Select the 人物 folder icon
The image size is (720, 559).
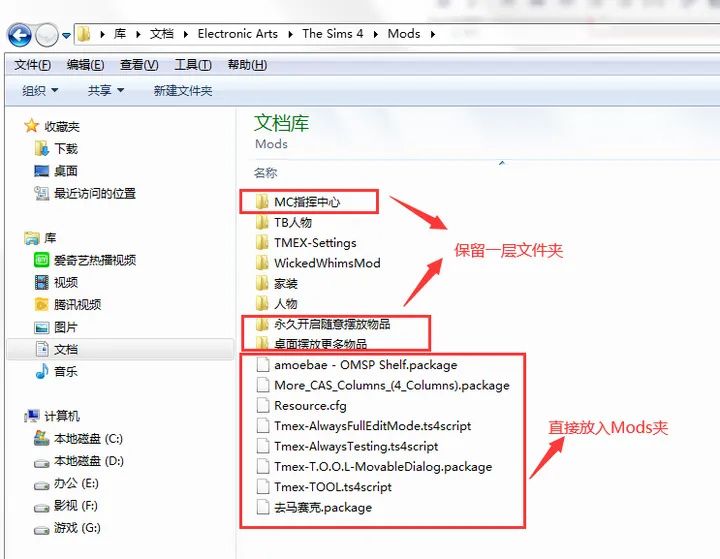pyautogui.click(x=262, y=304)
